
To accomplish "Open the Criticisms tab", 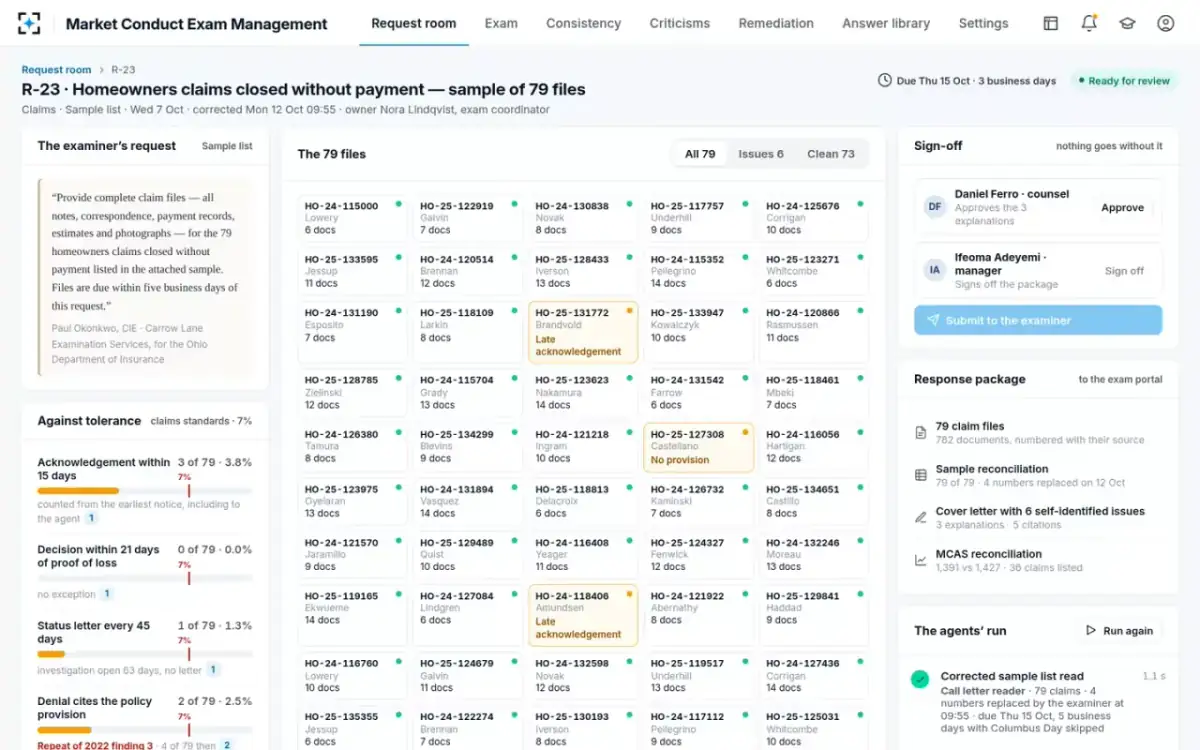I will pyautogui.click(x=679, y=23).
